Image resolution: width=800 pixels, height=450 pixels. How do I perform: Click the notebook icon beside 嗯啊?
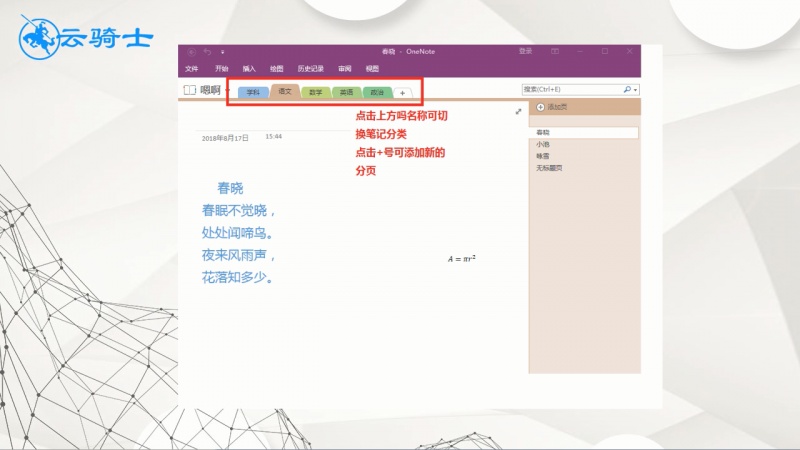pyautogui.click(x=190, y=90)
